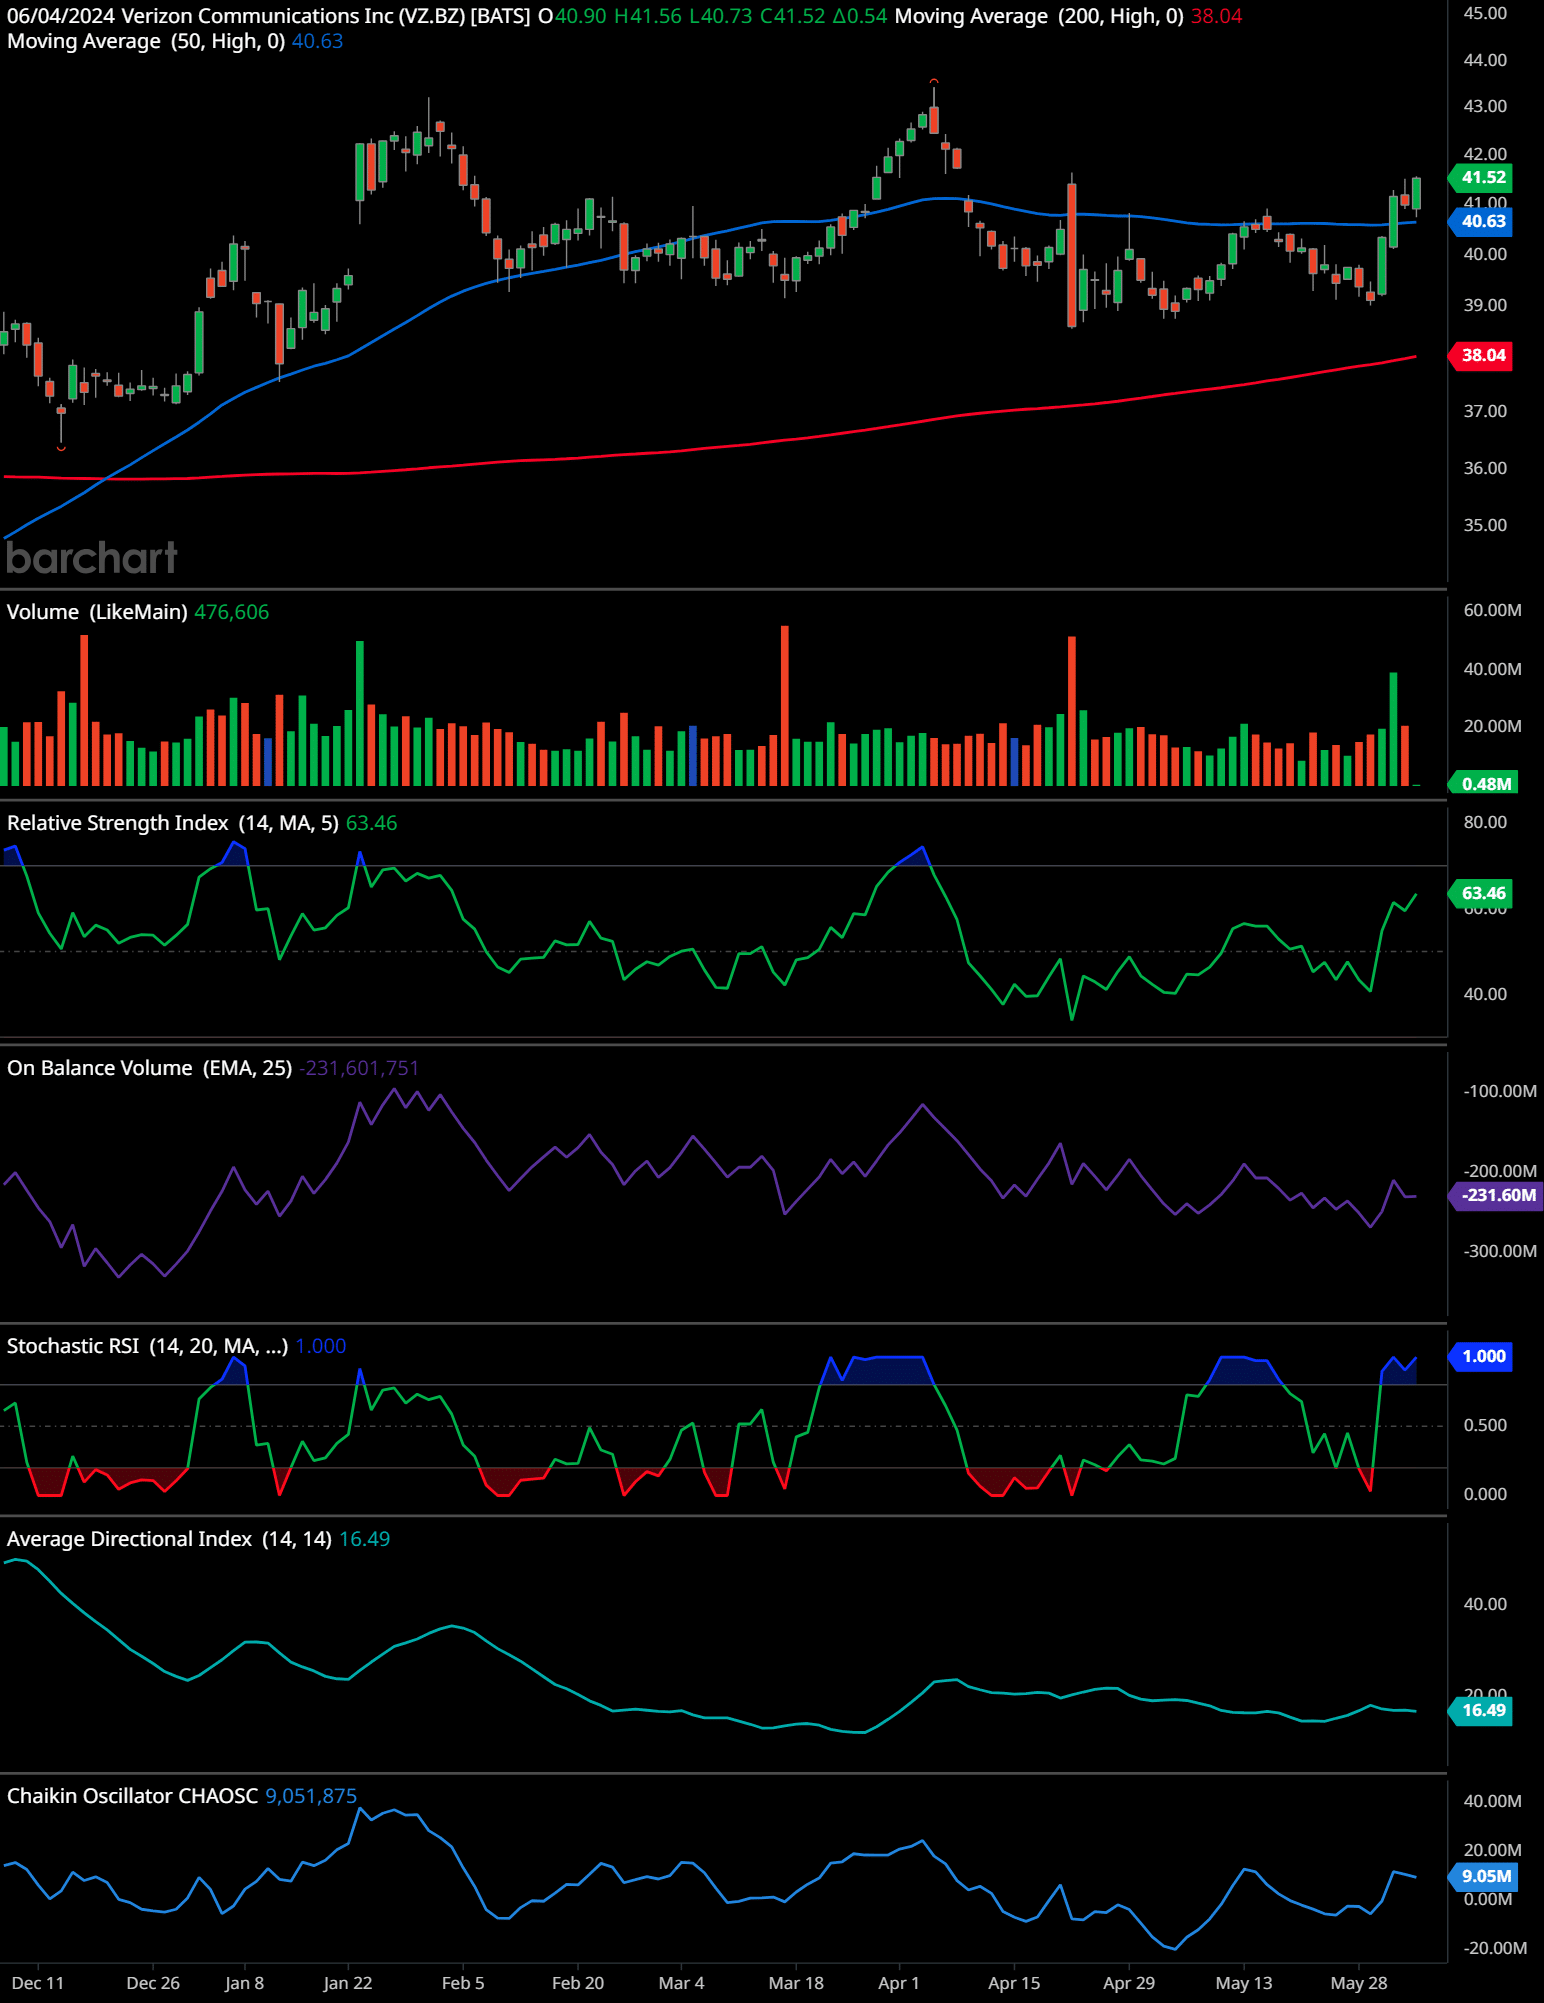Click the May 13 date label

point(1244,1983)
